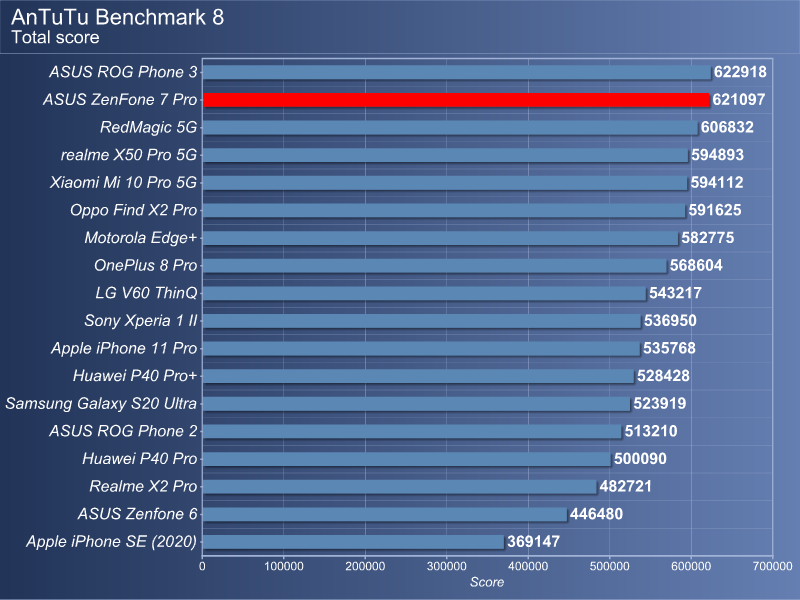Image resolution: width=800 pixels, height=600 pixels.
Task: Click the "Huawei P40 Pro" device label
Action: [x=140, y=459]
